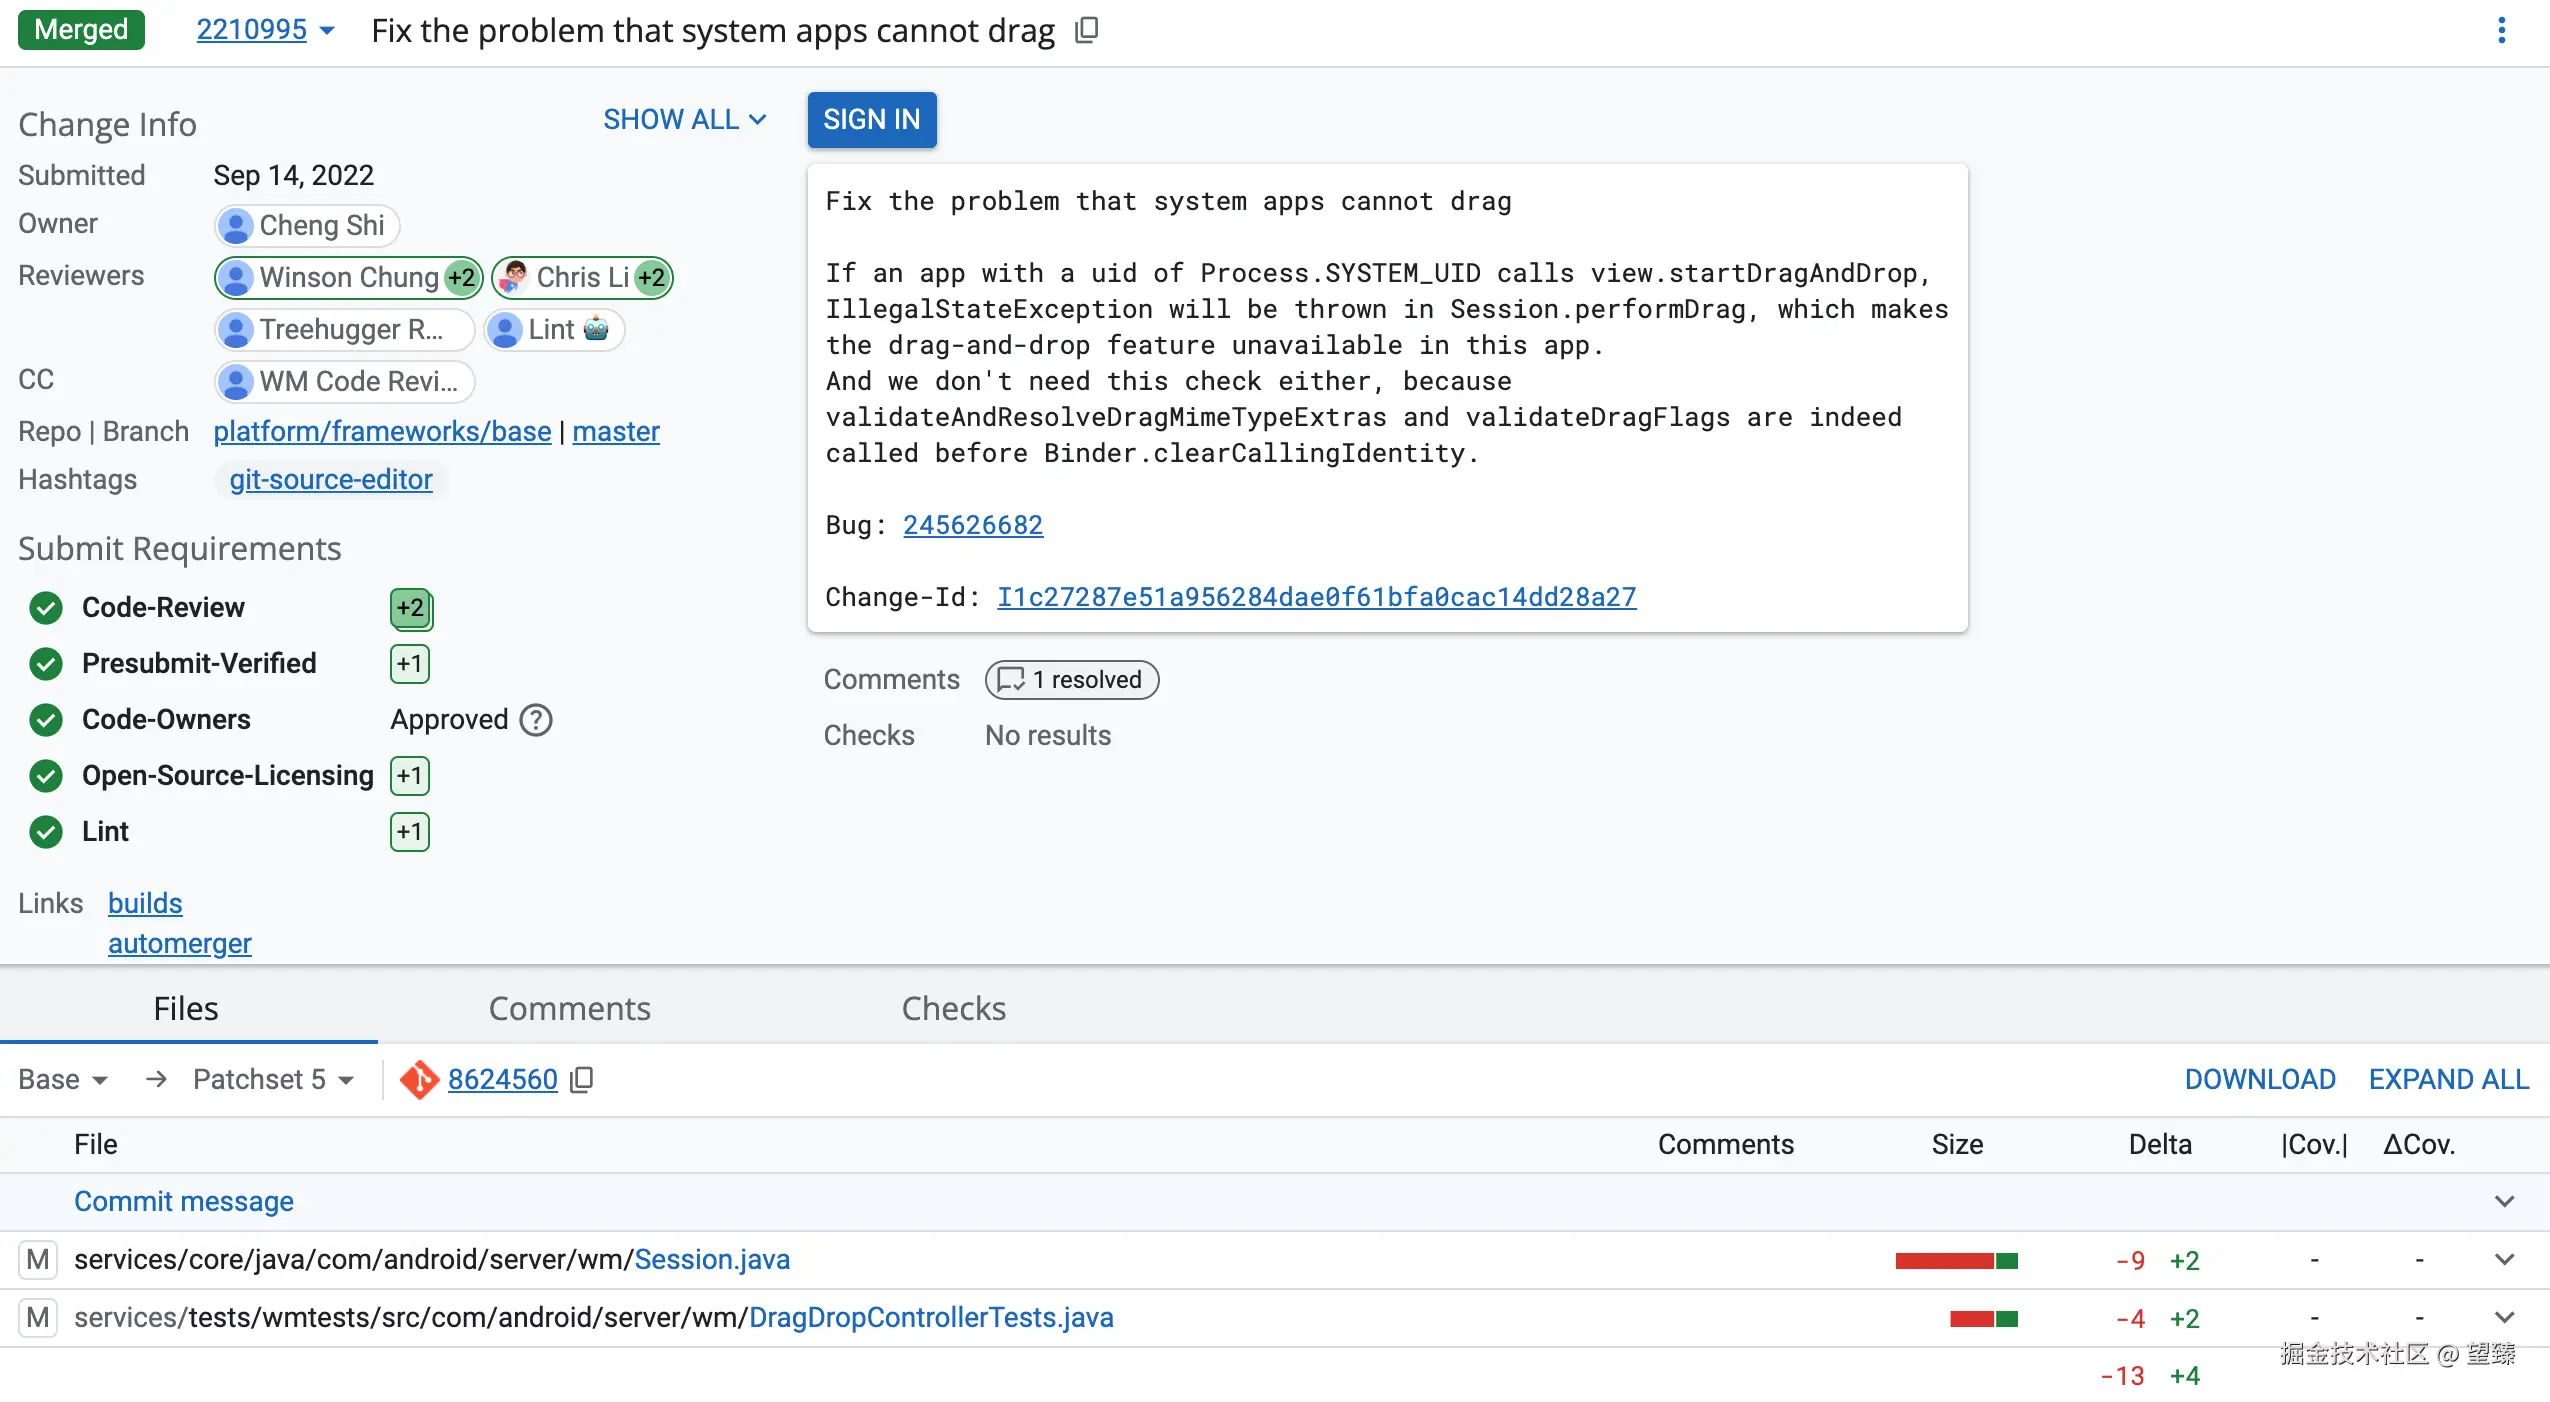Copy the commit hash 8624560
2550x1402 pixels.
(582, 1080)
